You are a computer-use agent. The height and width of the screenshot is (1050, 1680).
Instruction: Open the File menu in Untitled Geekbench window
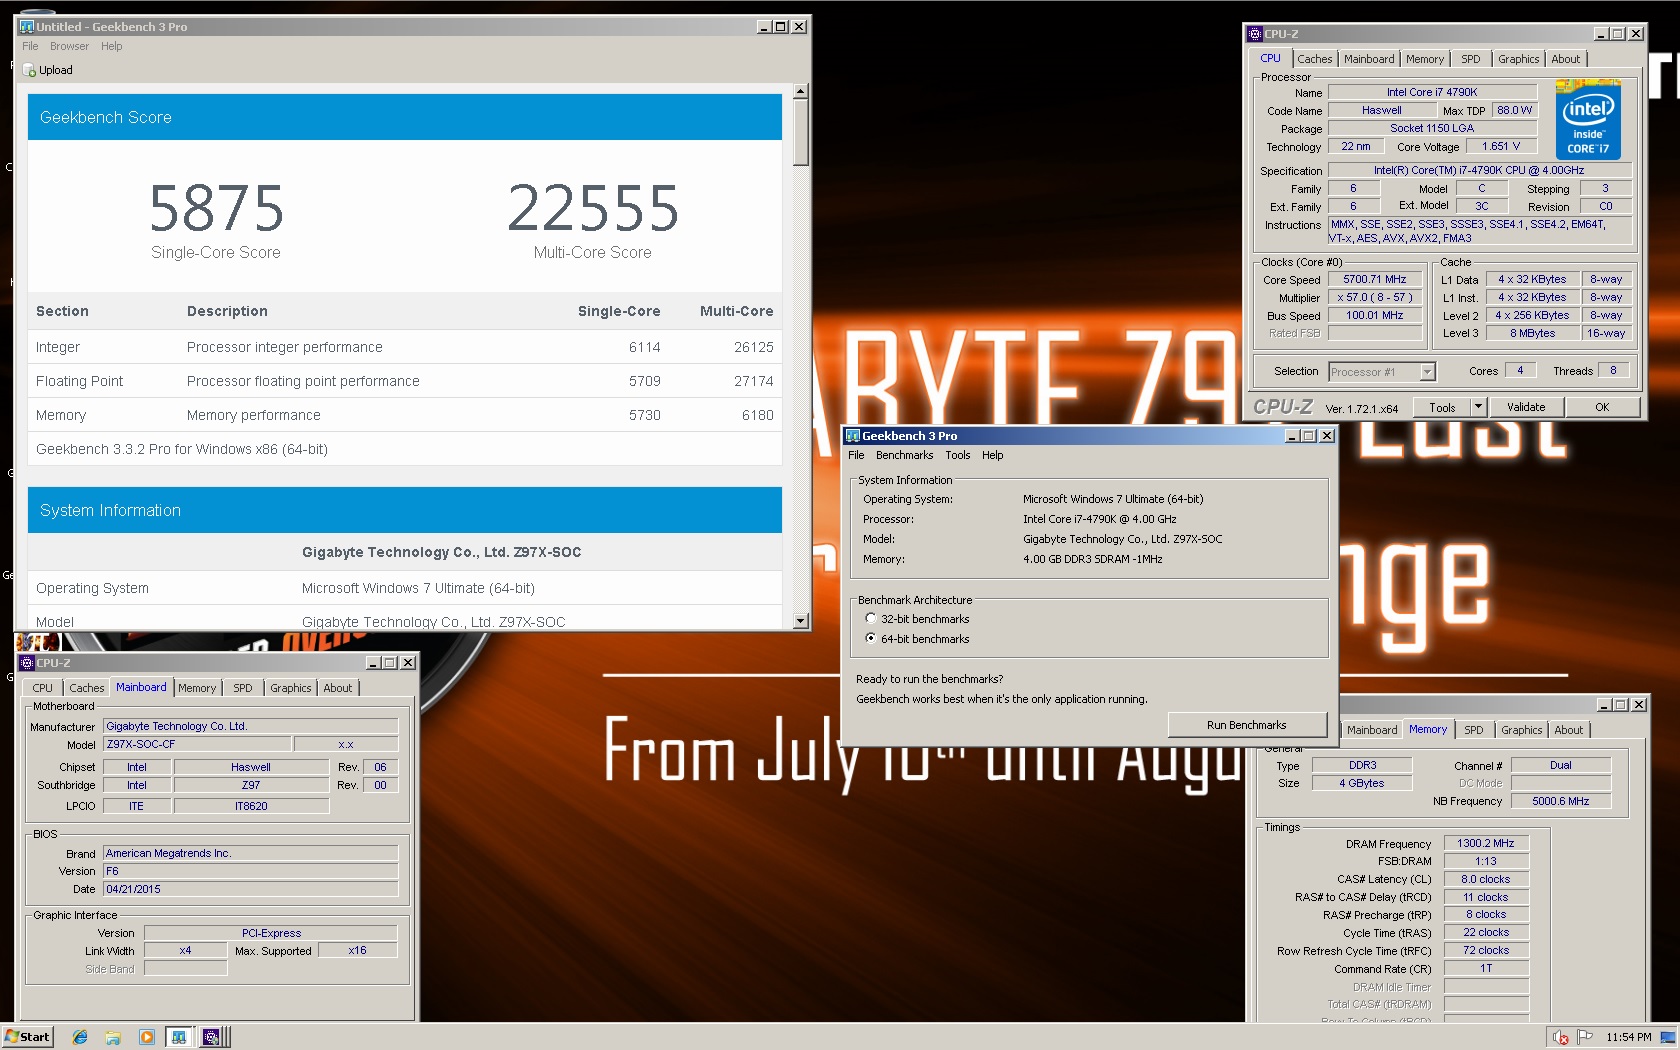pos(30,46)
